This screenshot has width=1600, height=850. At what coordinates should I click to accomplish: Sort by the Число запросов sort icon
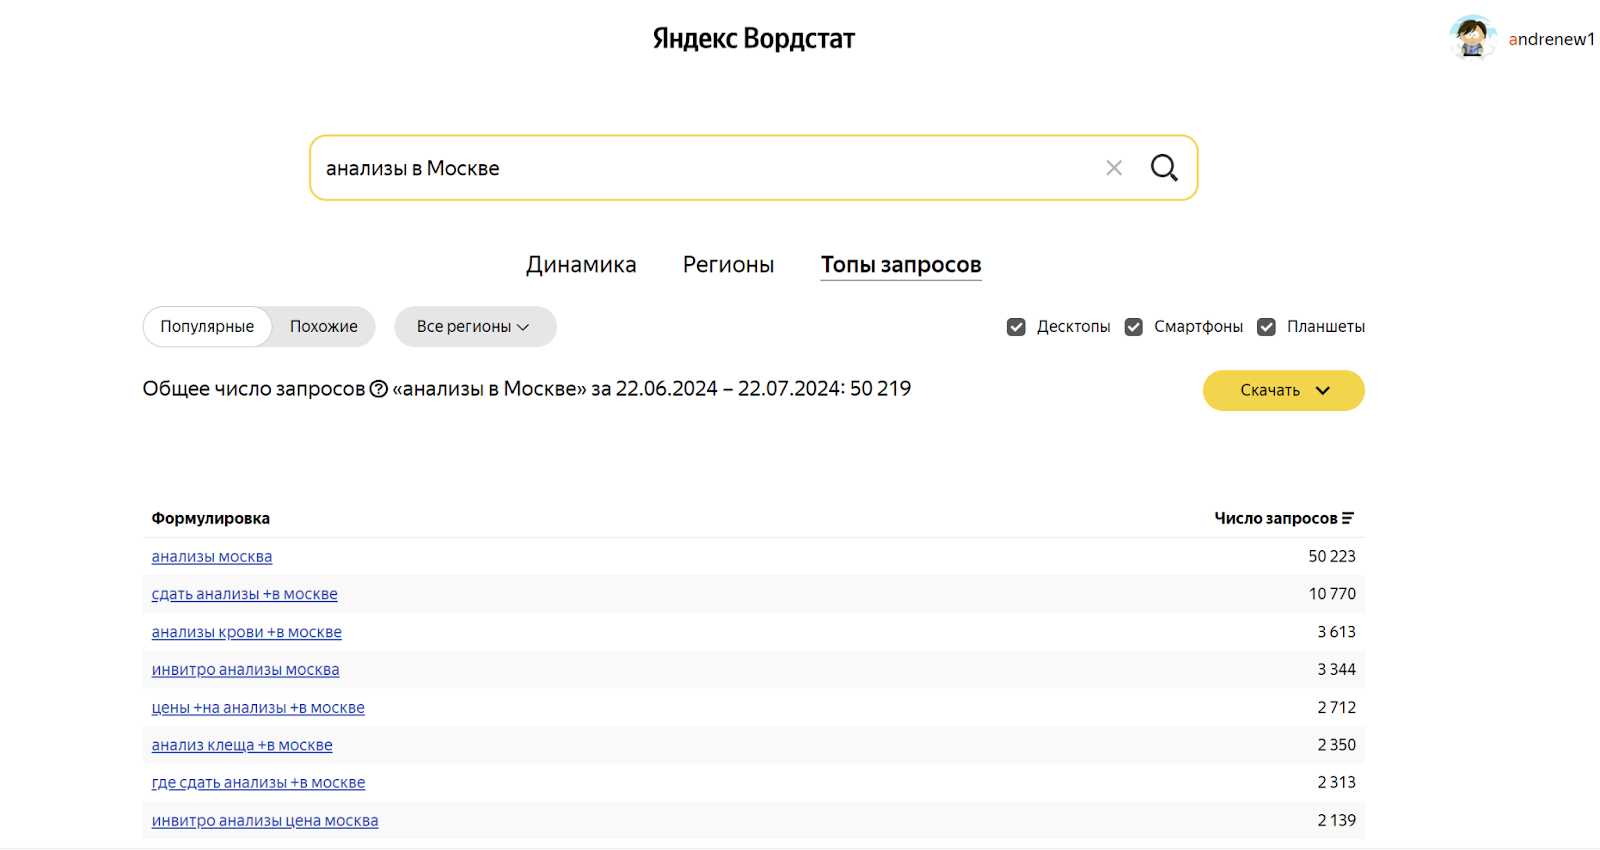1348,518
